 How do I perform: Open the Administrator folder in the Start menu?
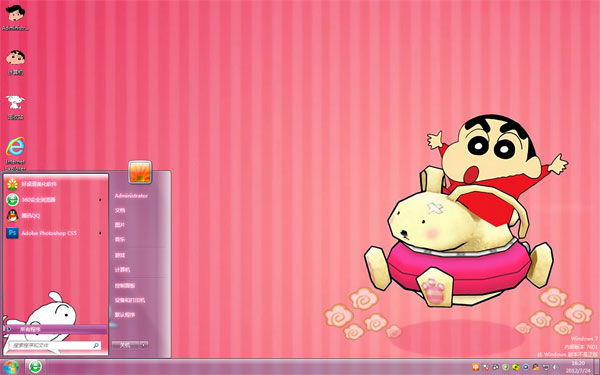click(131, 196)
